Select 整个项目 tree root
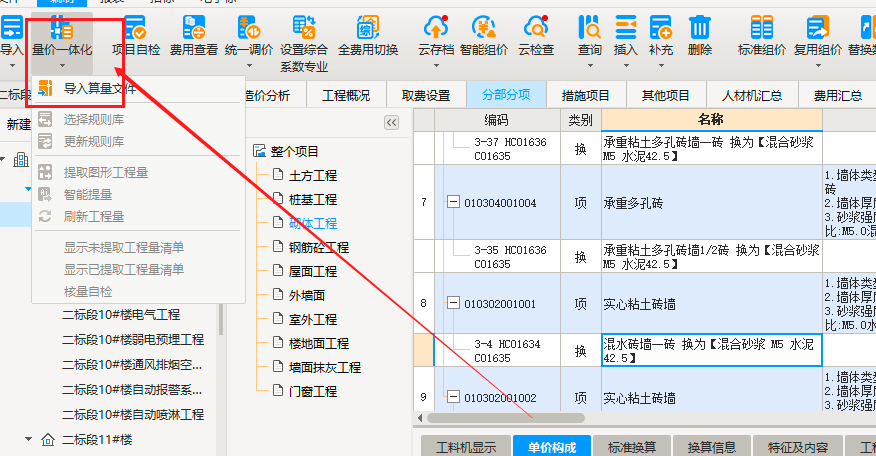876x456 pixels. 294,151
